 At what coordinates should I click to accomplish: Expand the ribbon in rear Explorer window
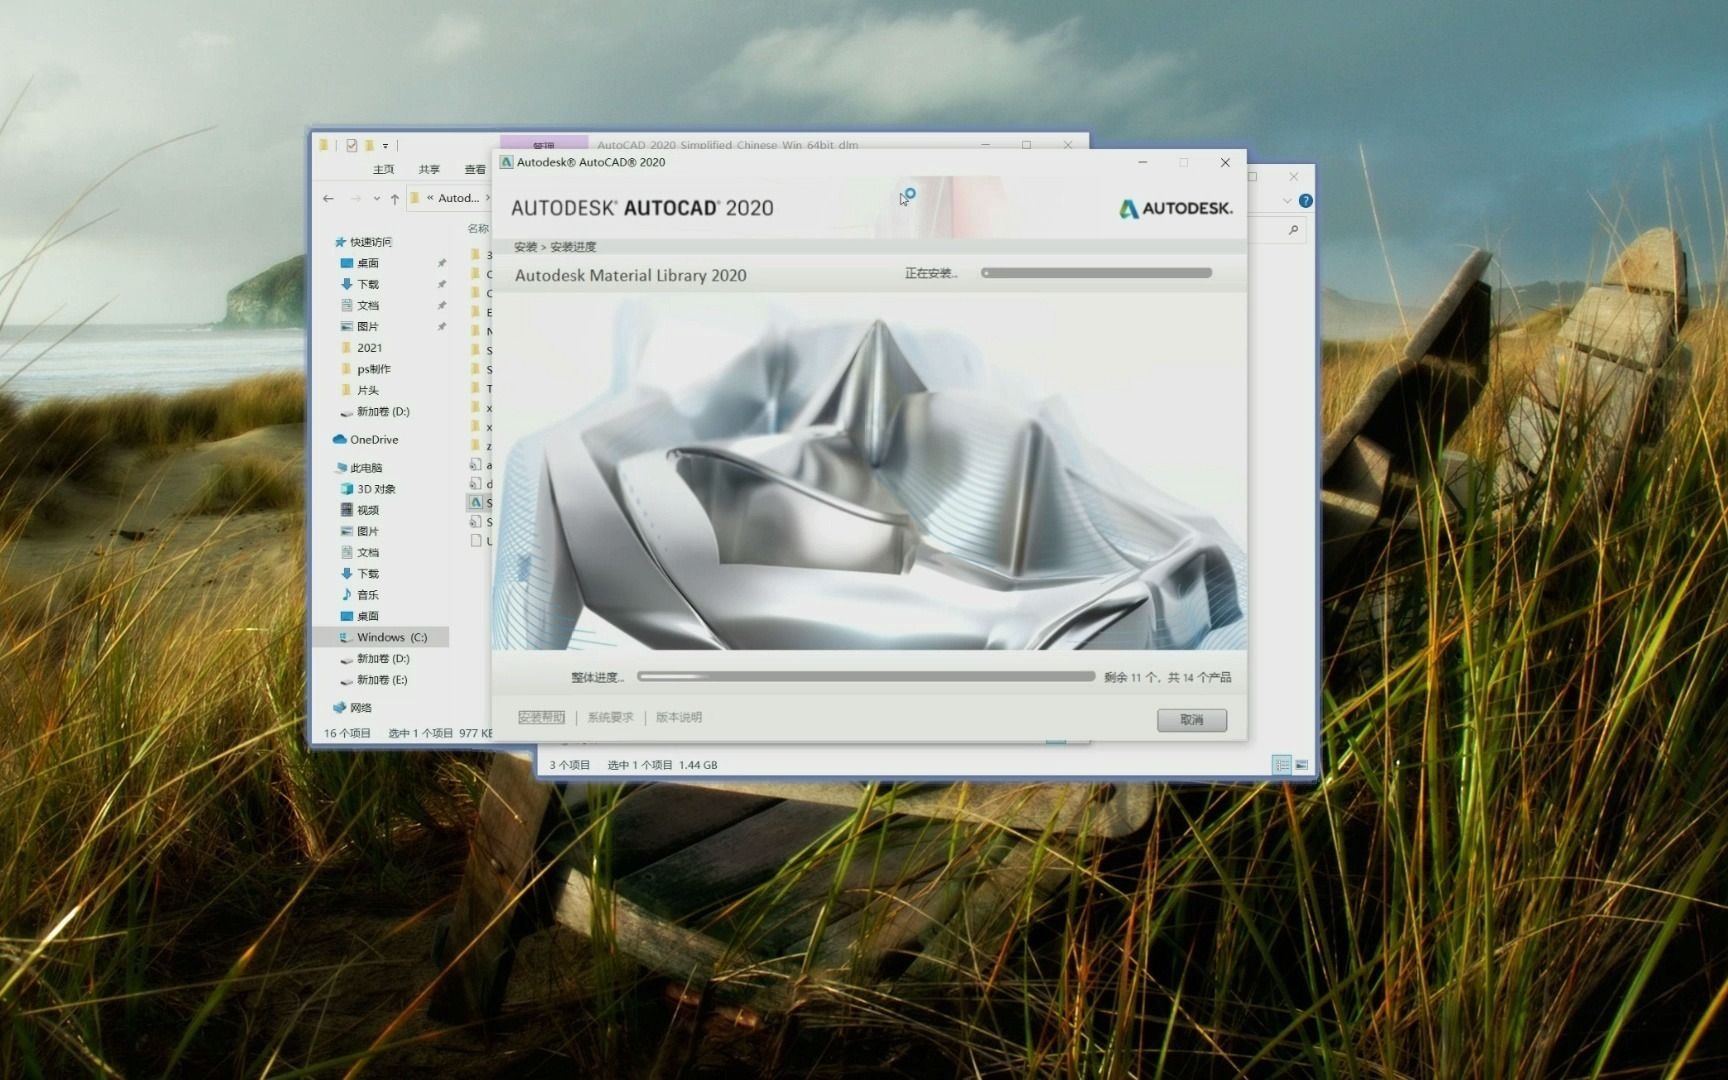[1287, 201]
